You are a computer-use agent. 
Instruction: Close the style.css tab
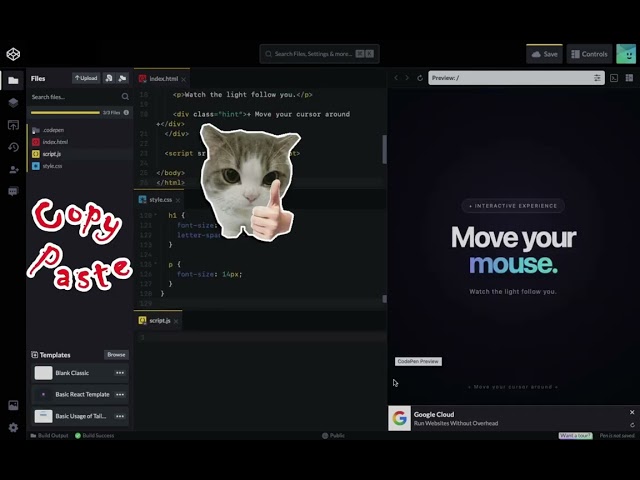click(x=178, y=200)
